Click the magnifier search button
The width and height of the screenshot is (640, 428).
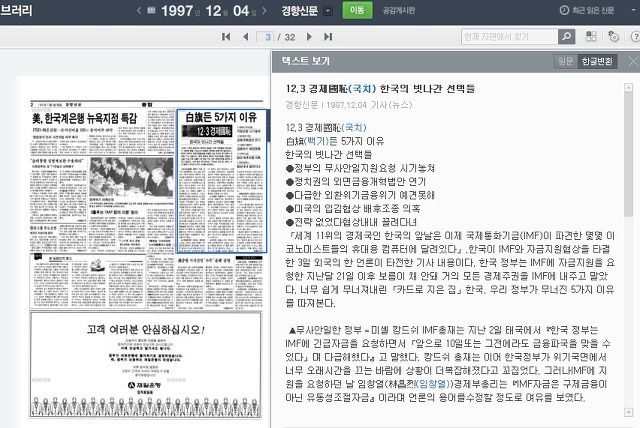pos(567,37)
